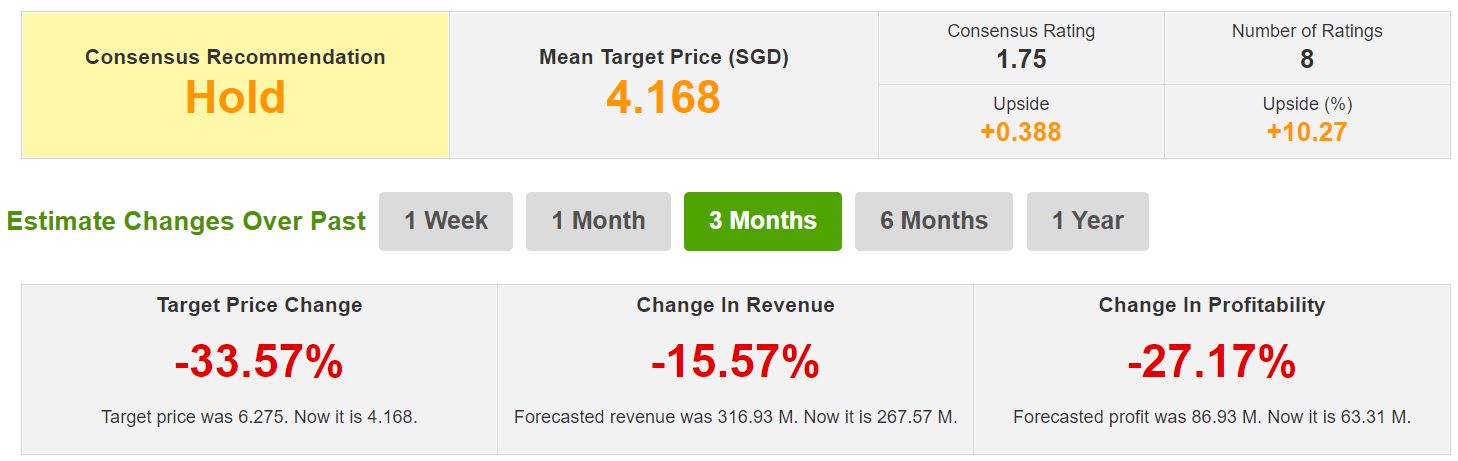The image size is (1458, 461).
Task: Click the -33.57% target price change figure
Action: (259, 362)
